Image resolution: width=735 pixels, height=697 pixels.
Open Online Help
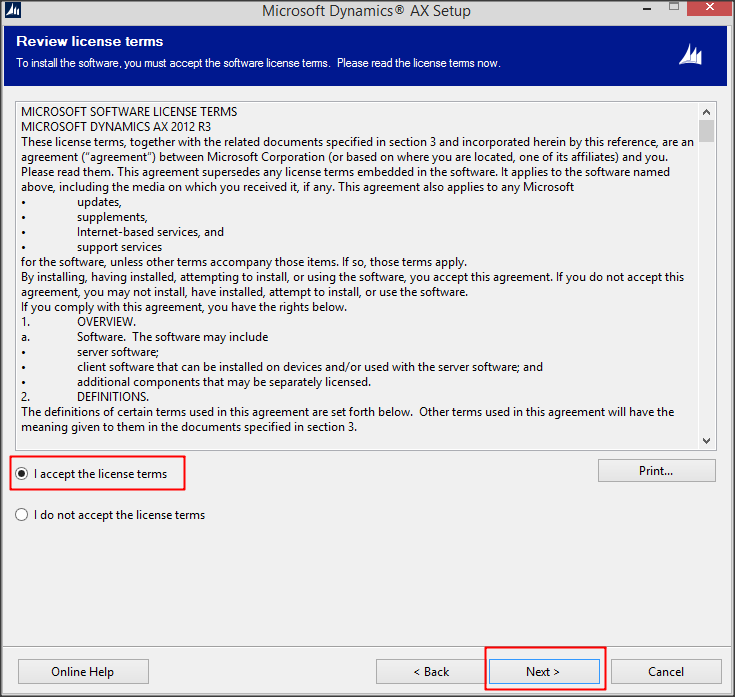click(83, 672)
